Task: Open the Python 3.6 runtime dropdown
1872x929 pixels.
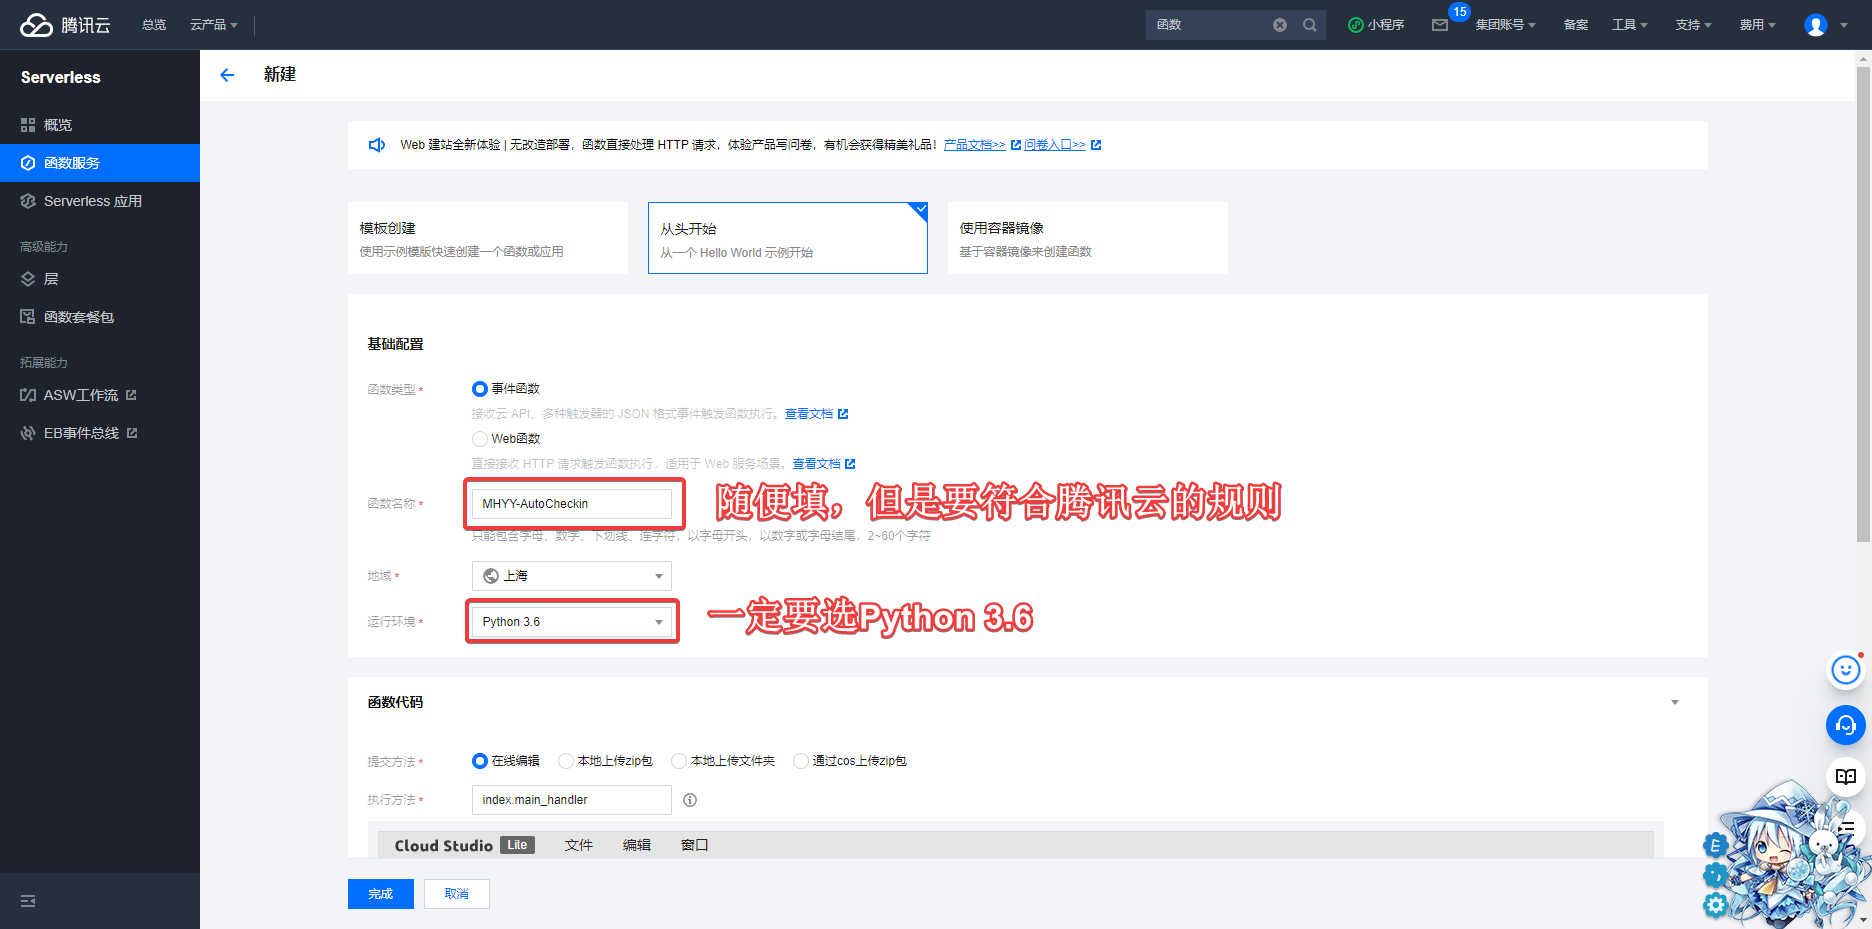Action: click(571, 622)
